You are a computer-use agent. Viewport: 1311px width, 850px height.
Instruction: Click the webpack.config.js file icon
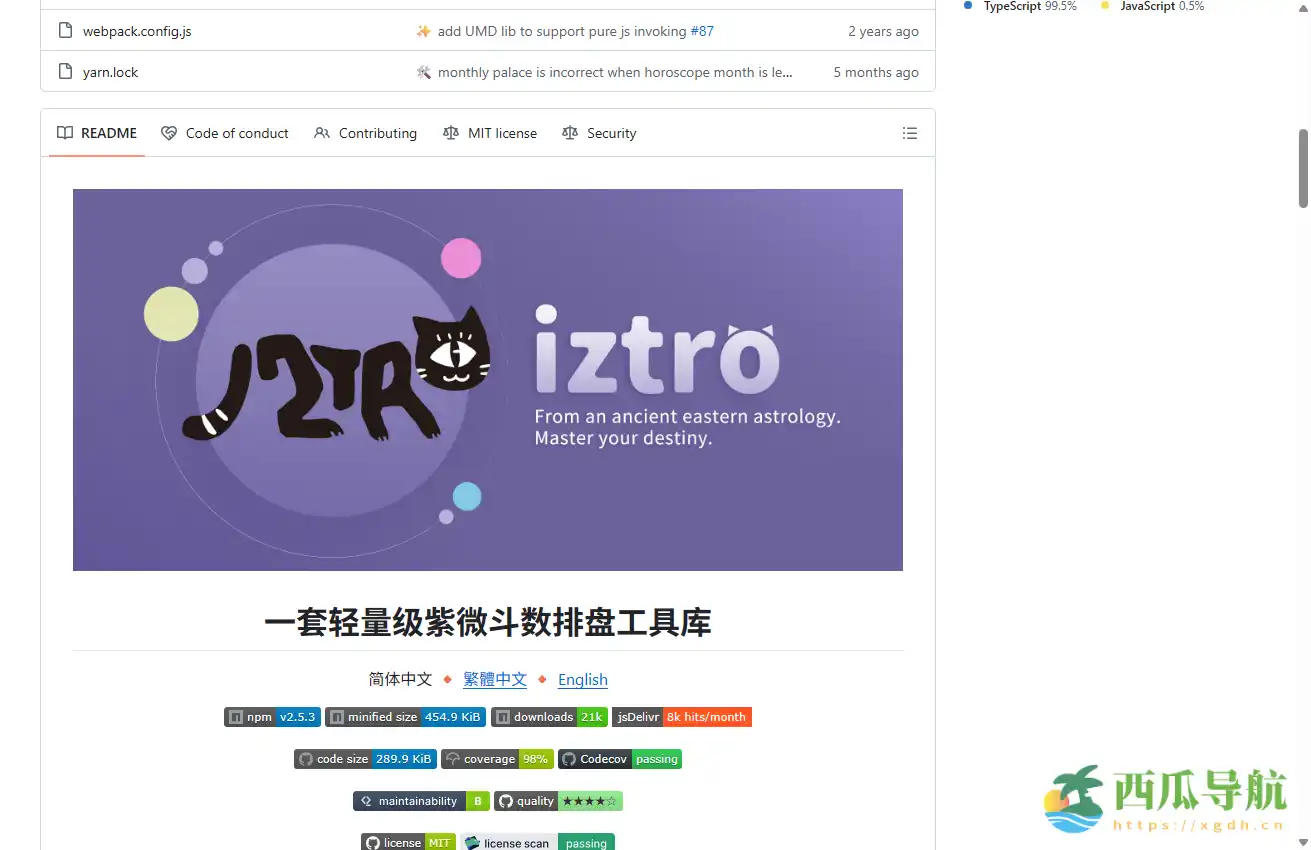63,30
